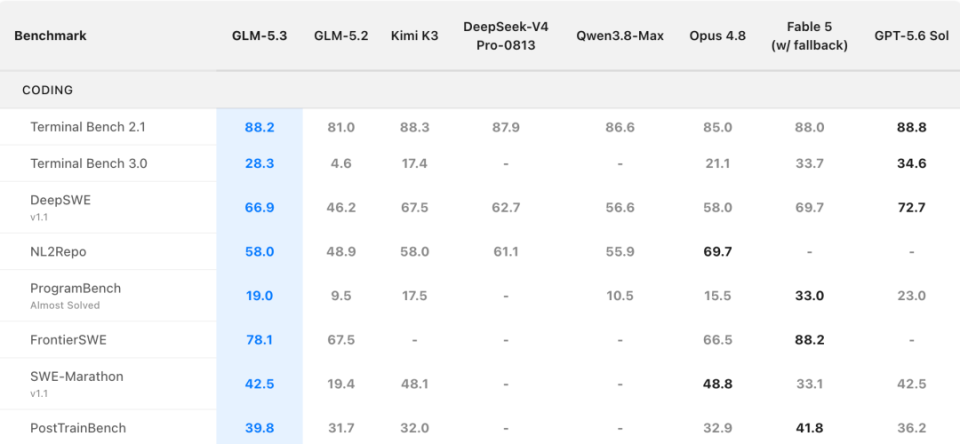Select GLM-5.3's FrontierSWE score 78.1
Screen dimensions: 960x444
[260, 339]
